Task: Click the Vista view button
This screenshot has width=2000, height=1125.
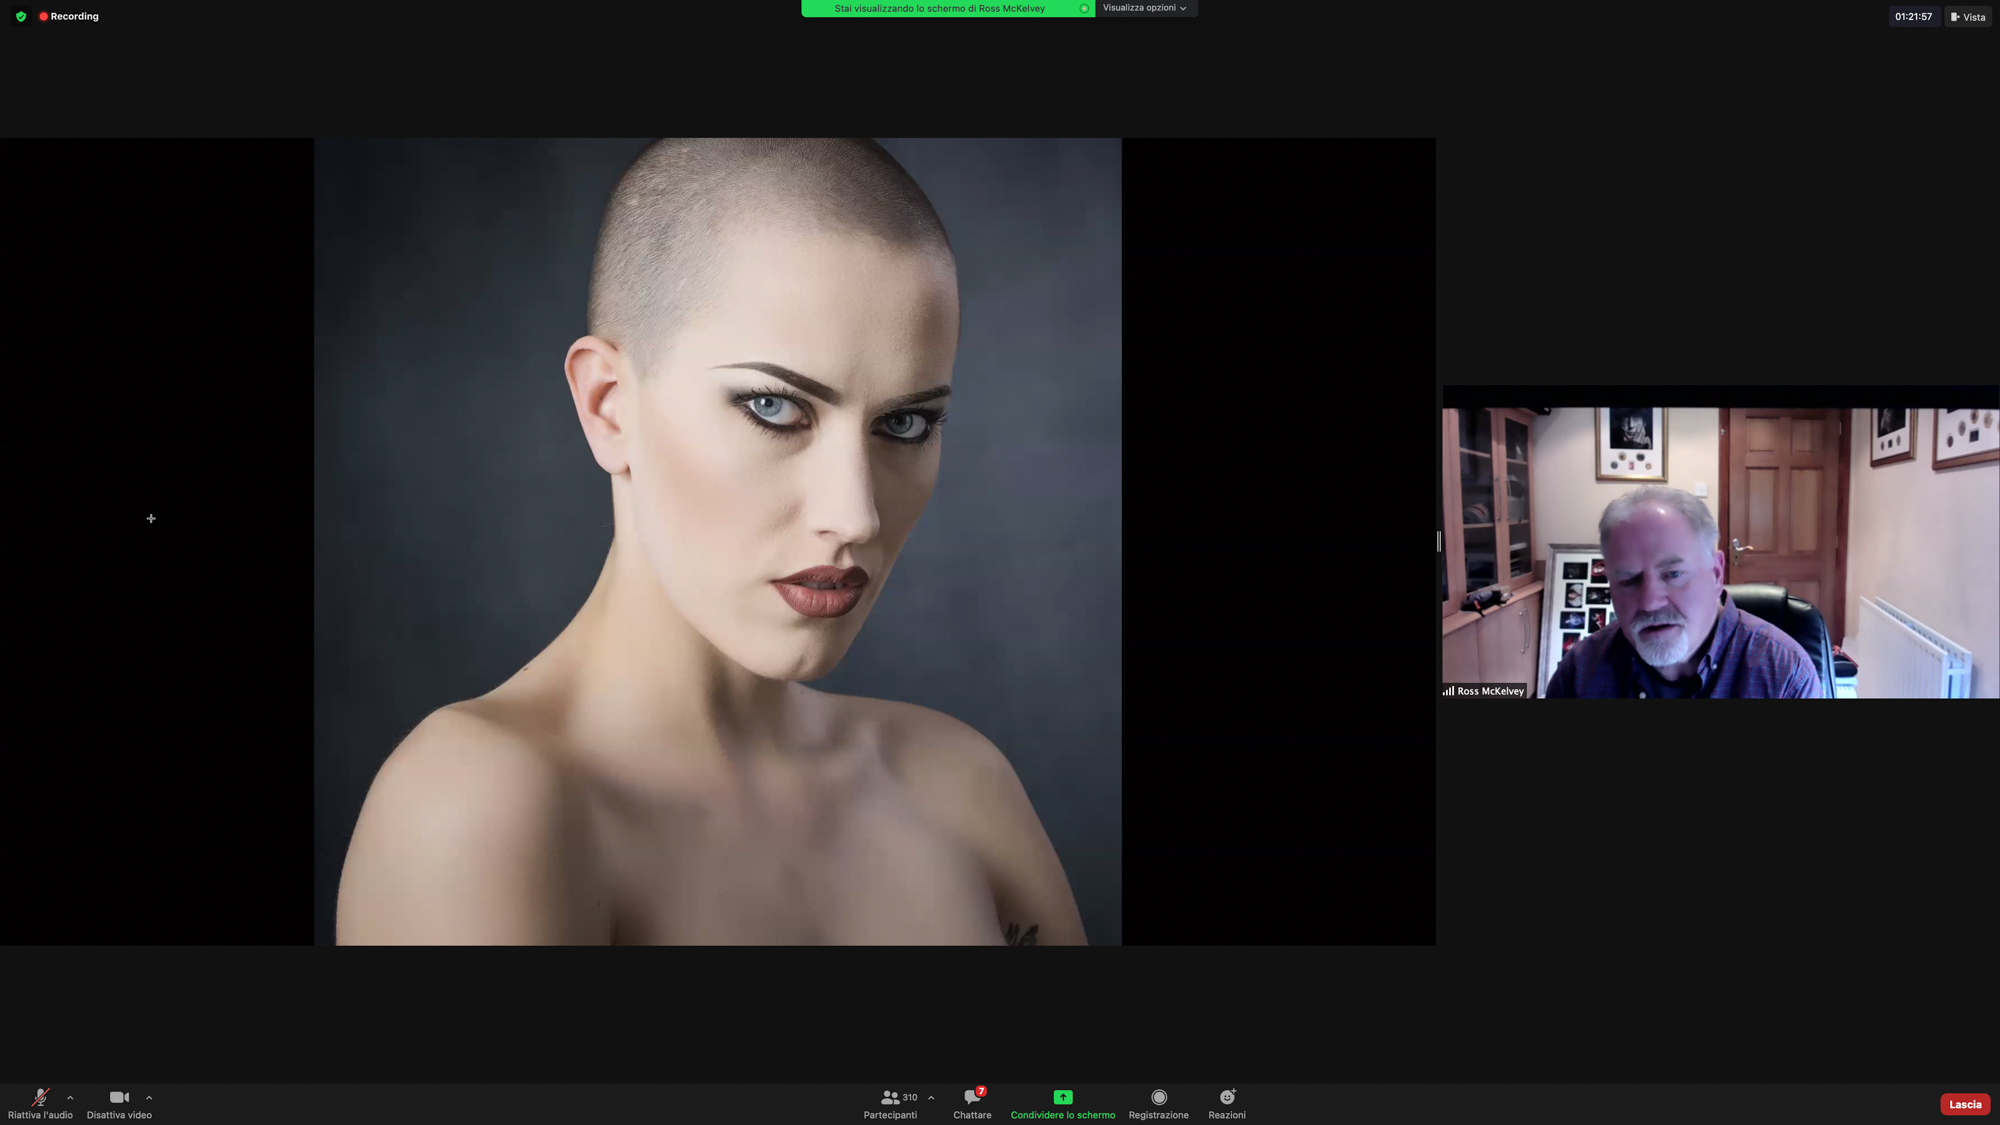Action: tap(1968, 17)
